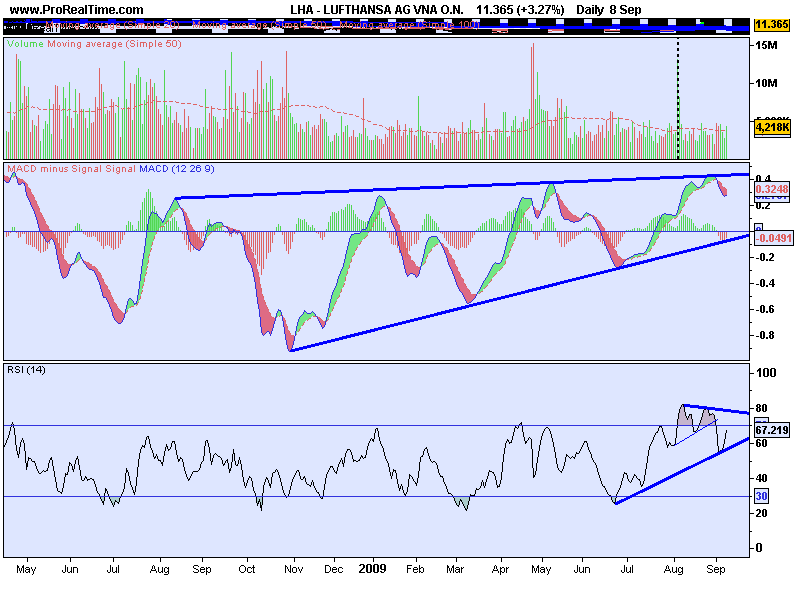Click the 10M volume axis value
Image resolution: width=800 pixels, height=600 pixels.
coord(767,83)
